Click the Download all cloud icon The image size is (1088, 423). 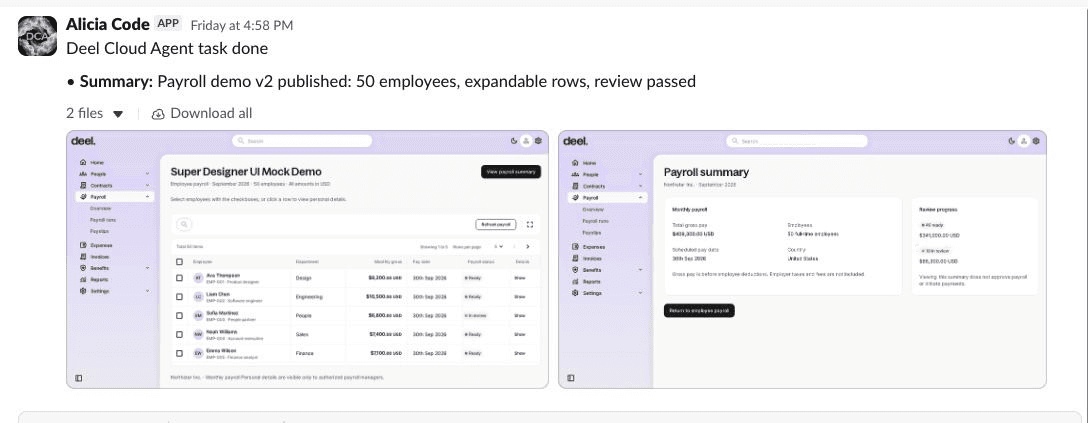[x=158, y=114]
